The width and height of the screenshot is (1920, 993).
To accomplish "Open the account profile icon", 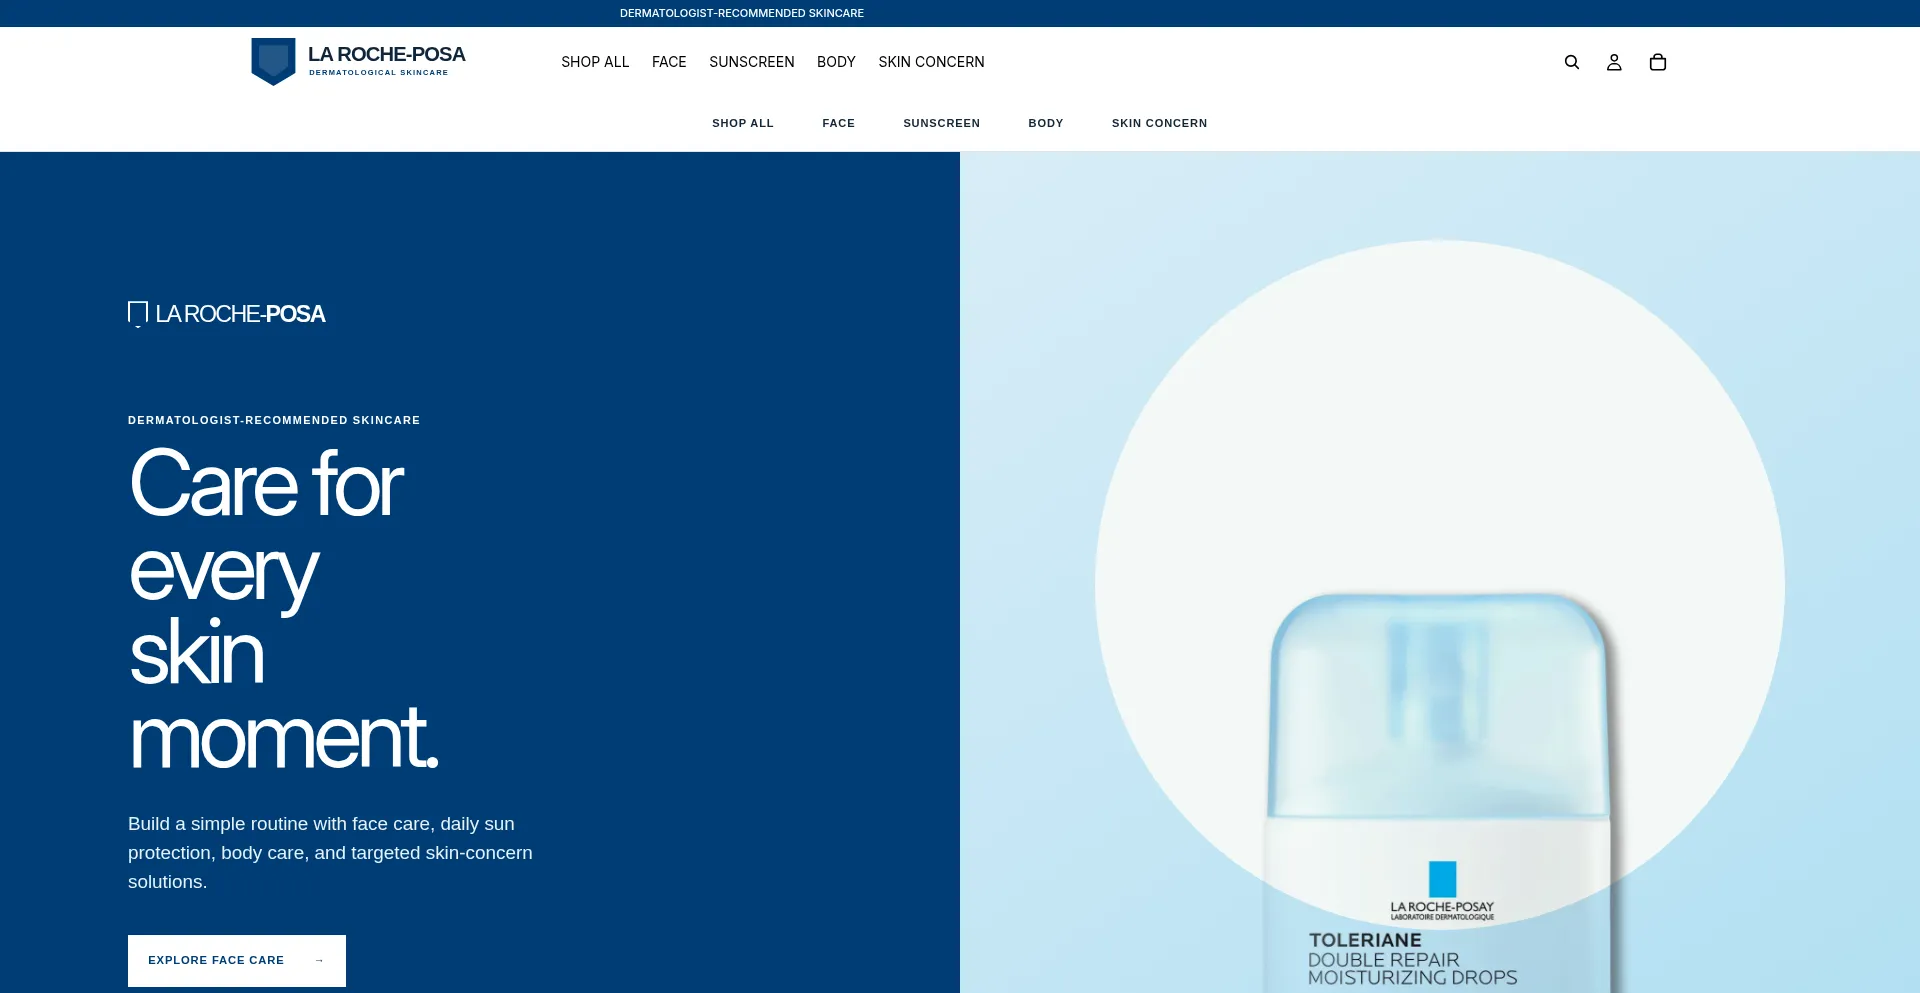I will click(x=1614, y=62).
